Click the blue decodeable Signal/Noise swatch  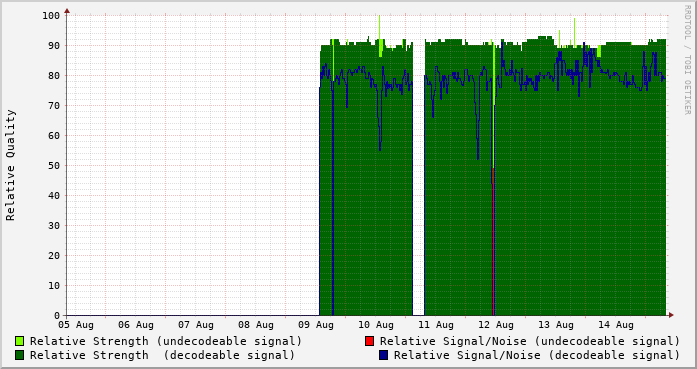tap(383, 355)
